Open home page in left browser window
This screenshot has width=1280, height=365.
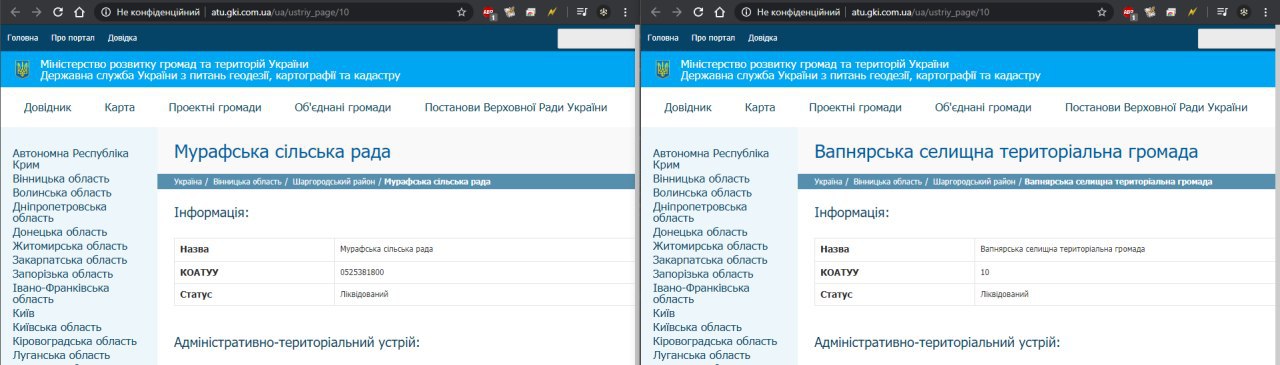tap(80, 12)
